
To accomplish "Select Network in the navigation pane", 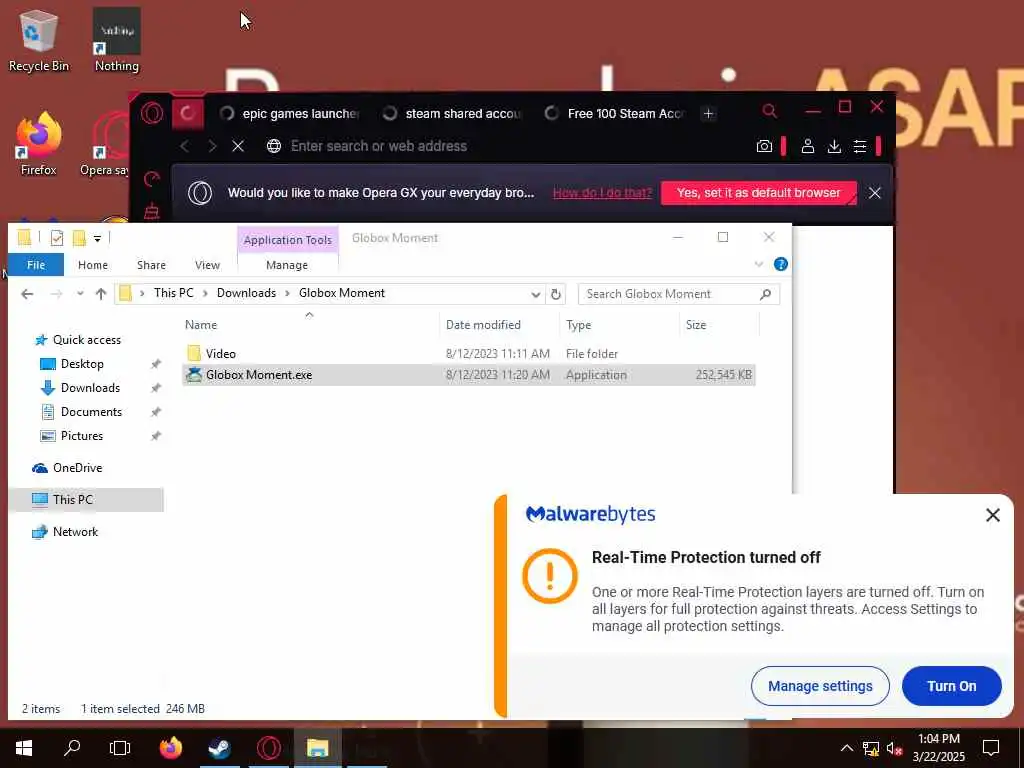I will coord(75,532).
